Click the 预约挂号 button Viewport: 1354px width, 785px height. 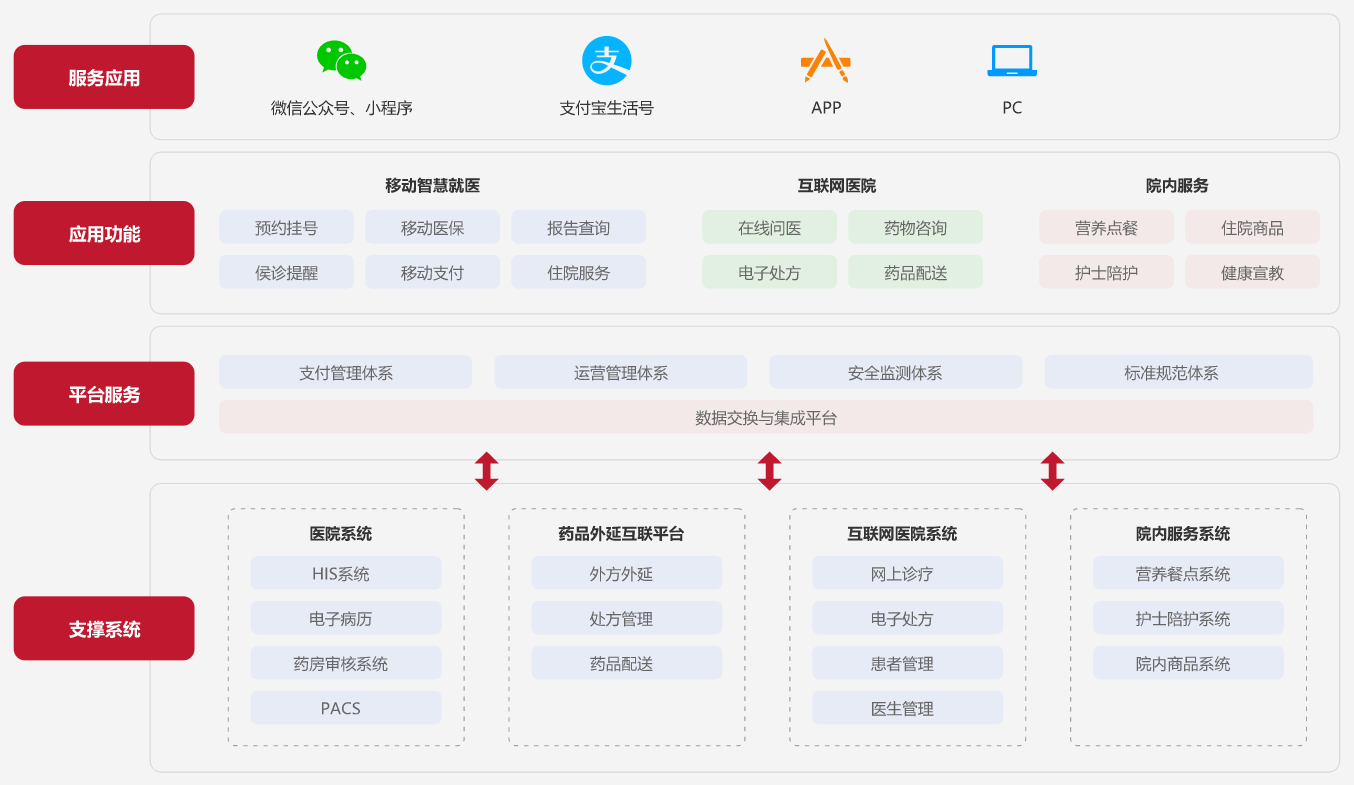286,228
